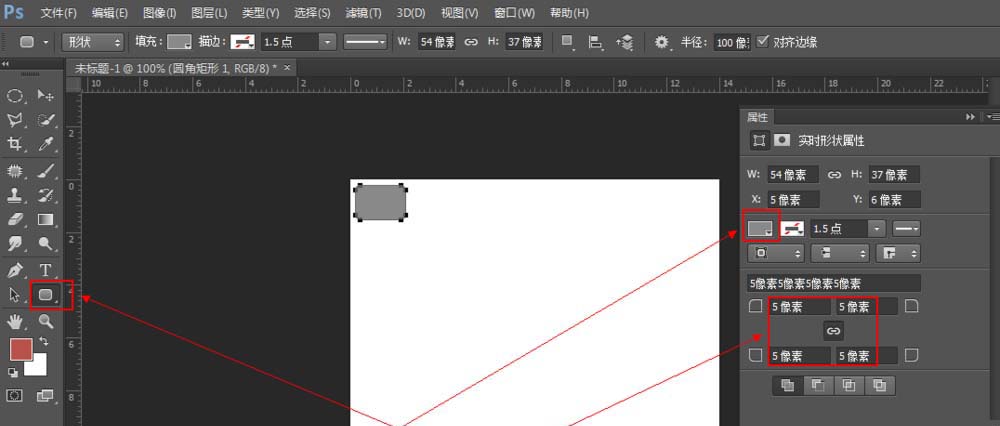This screenshot has height=426, width=1000.
Task: Click the red foreground color swatch
Action: point(21,349)
